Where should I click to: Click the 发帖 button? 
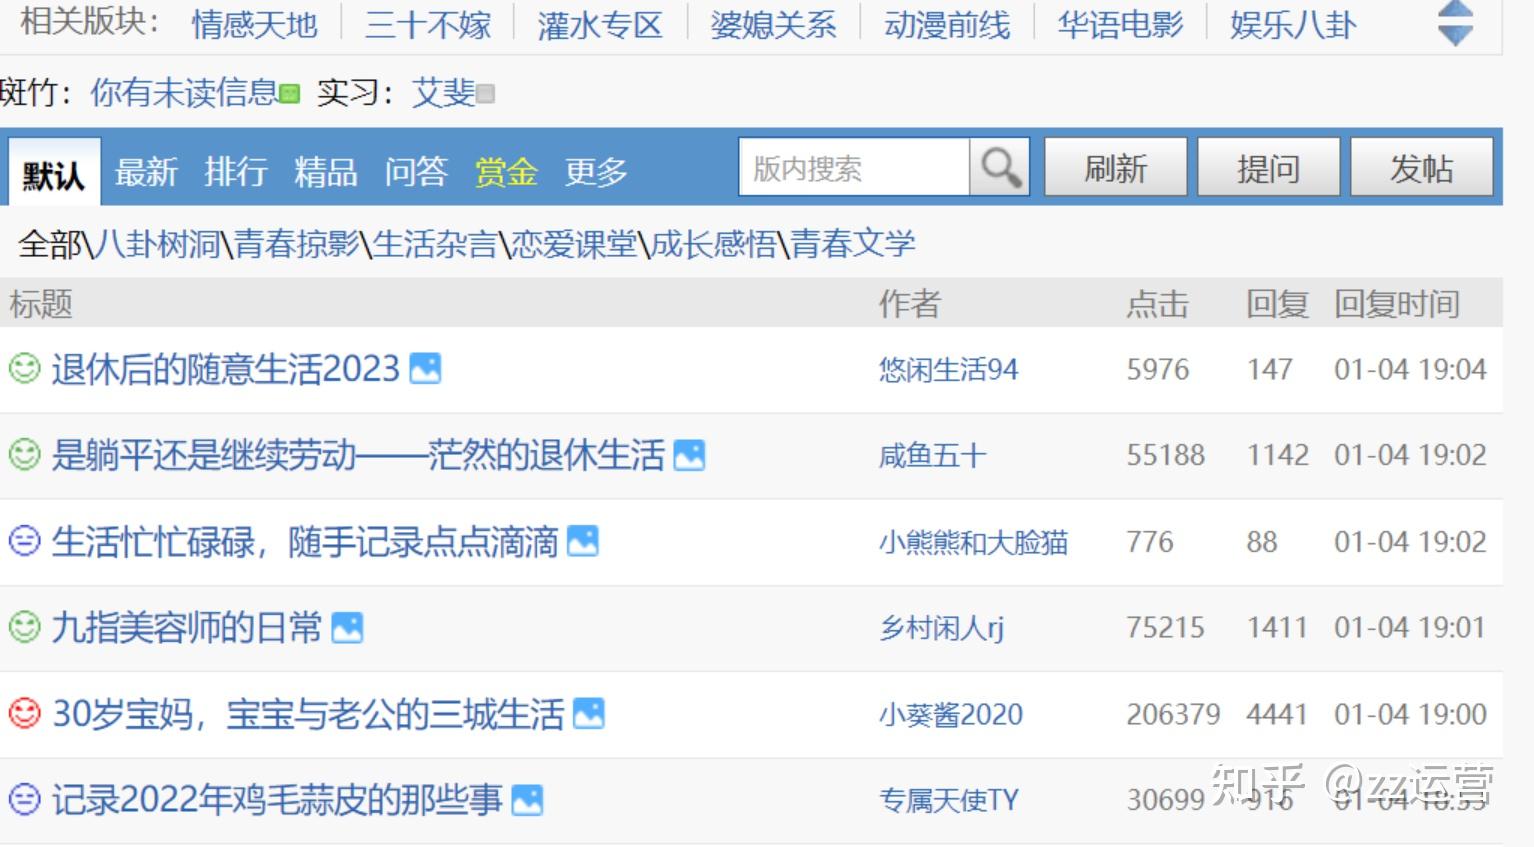[1422, 167]
